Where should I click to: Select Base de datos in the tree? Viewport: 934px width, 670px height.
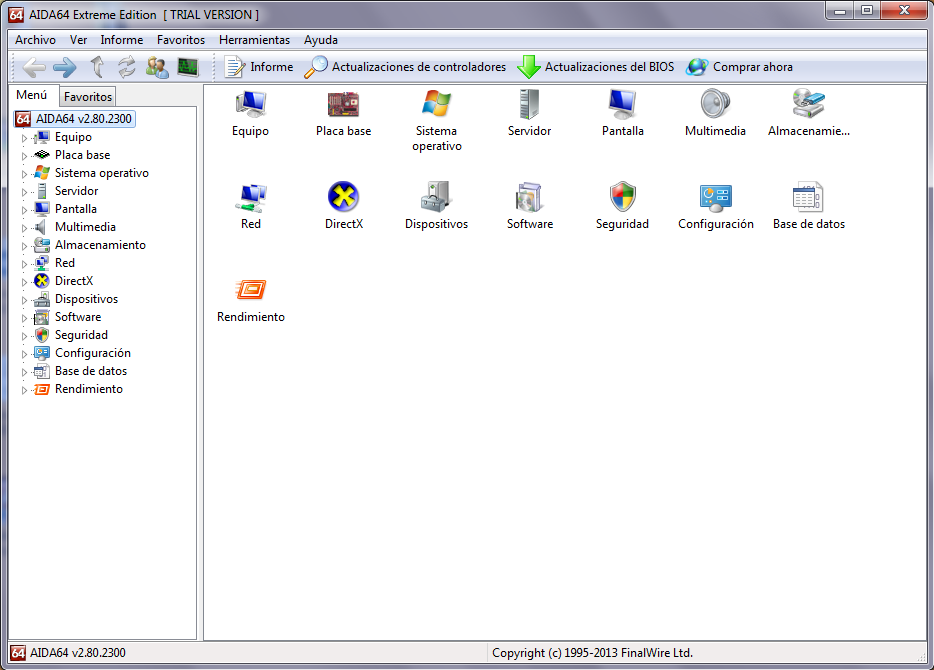pos(91,370)
